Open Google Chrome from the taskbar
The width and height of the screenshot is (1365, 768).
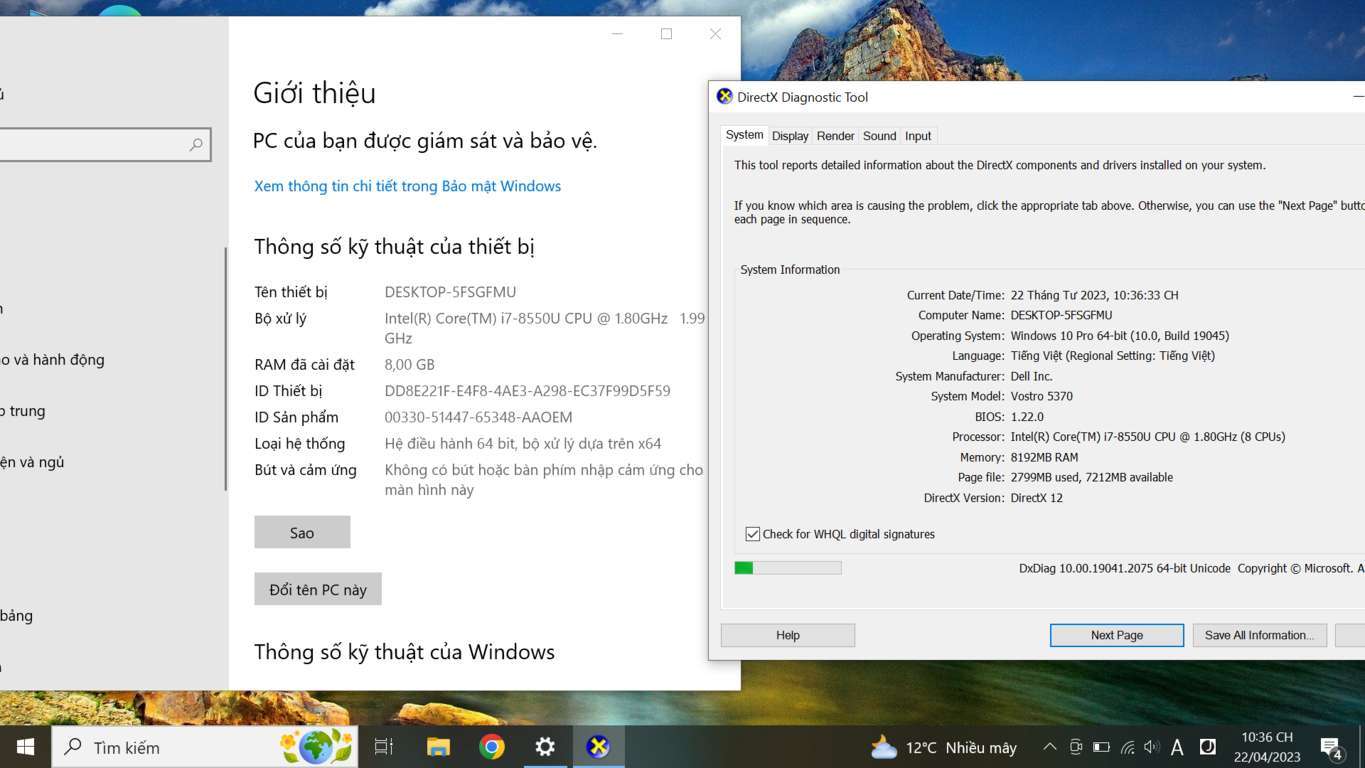point(491,747)
